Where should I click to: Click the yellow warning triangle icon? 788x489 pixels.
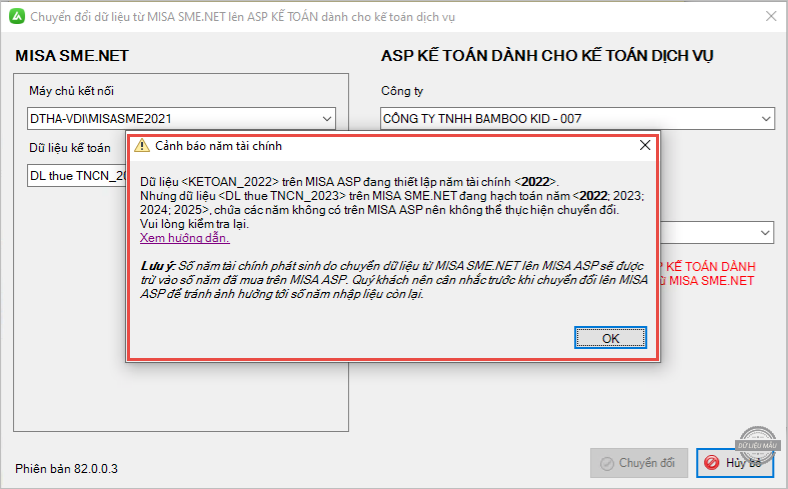click(142, 146)
